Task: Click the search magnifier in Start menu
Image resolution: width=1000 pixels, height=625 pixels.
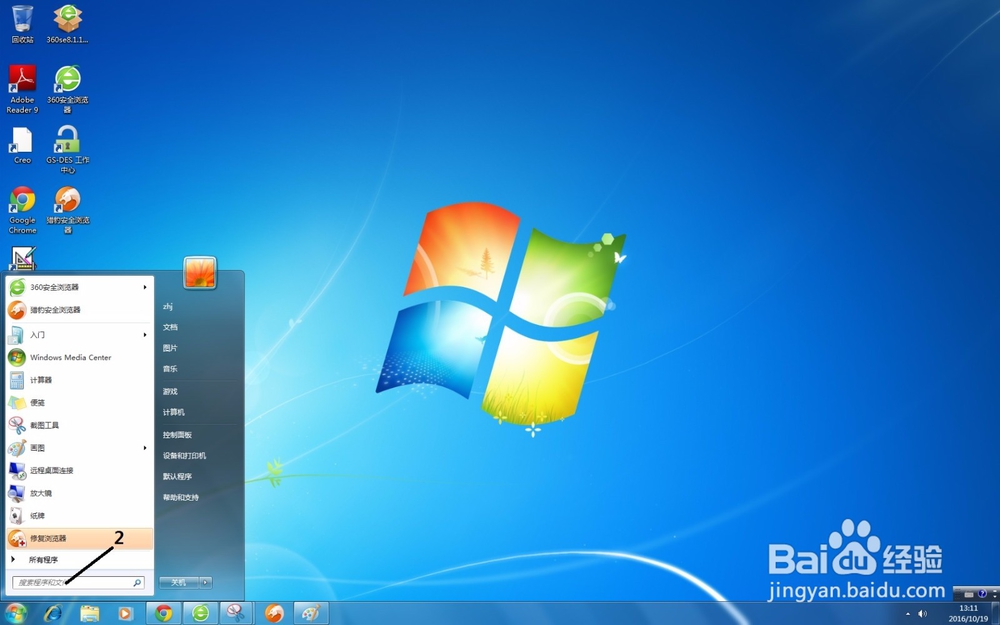Action: 136,582
